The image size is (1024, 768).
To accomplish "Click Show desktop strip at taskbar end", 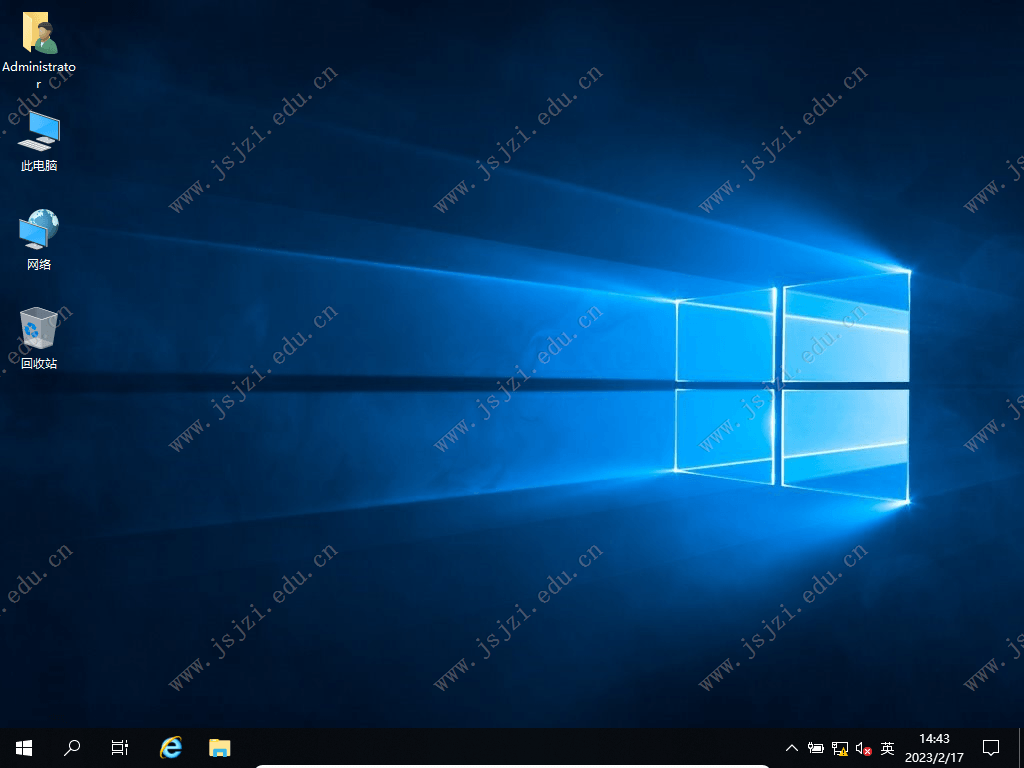I will [x=1021, y=748].
